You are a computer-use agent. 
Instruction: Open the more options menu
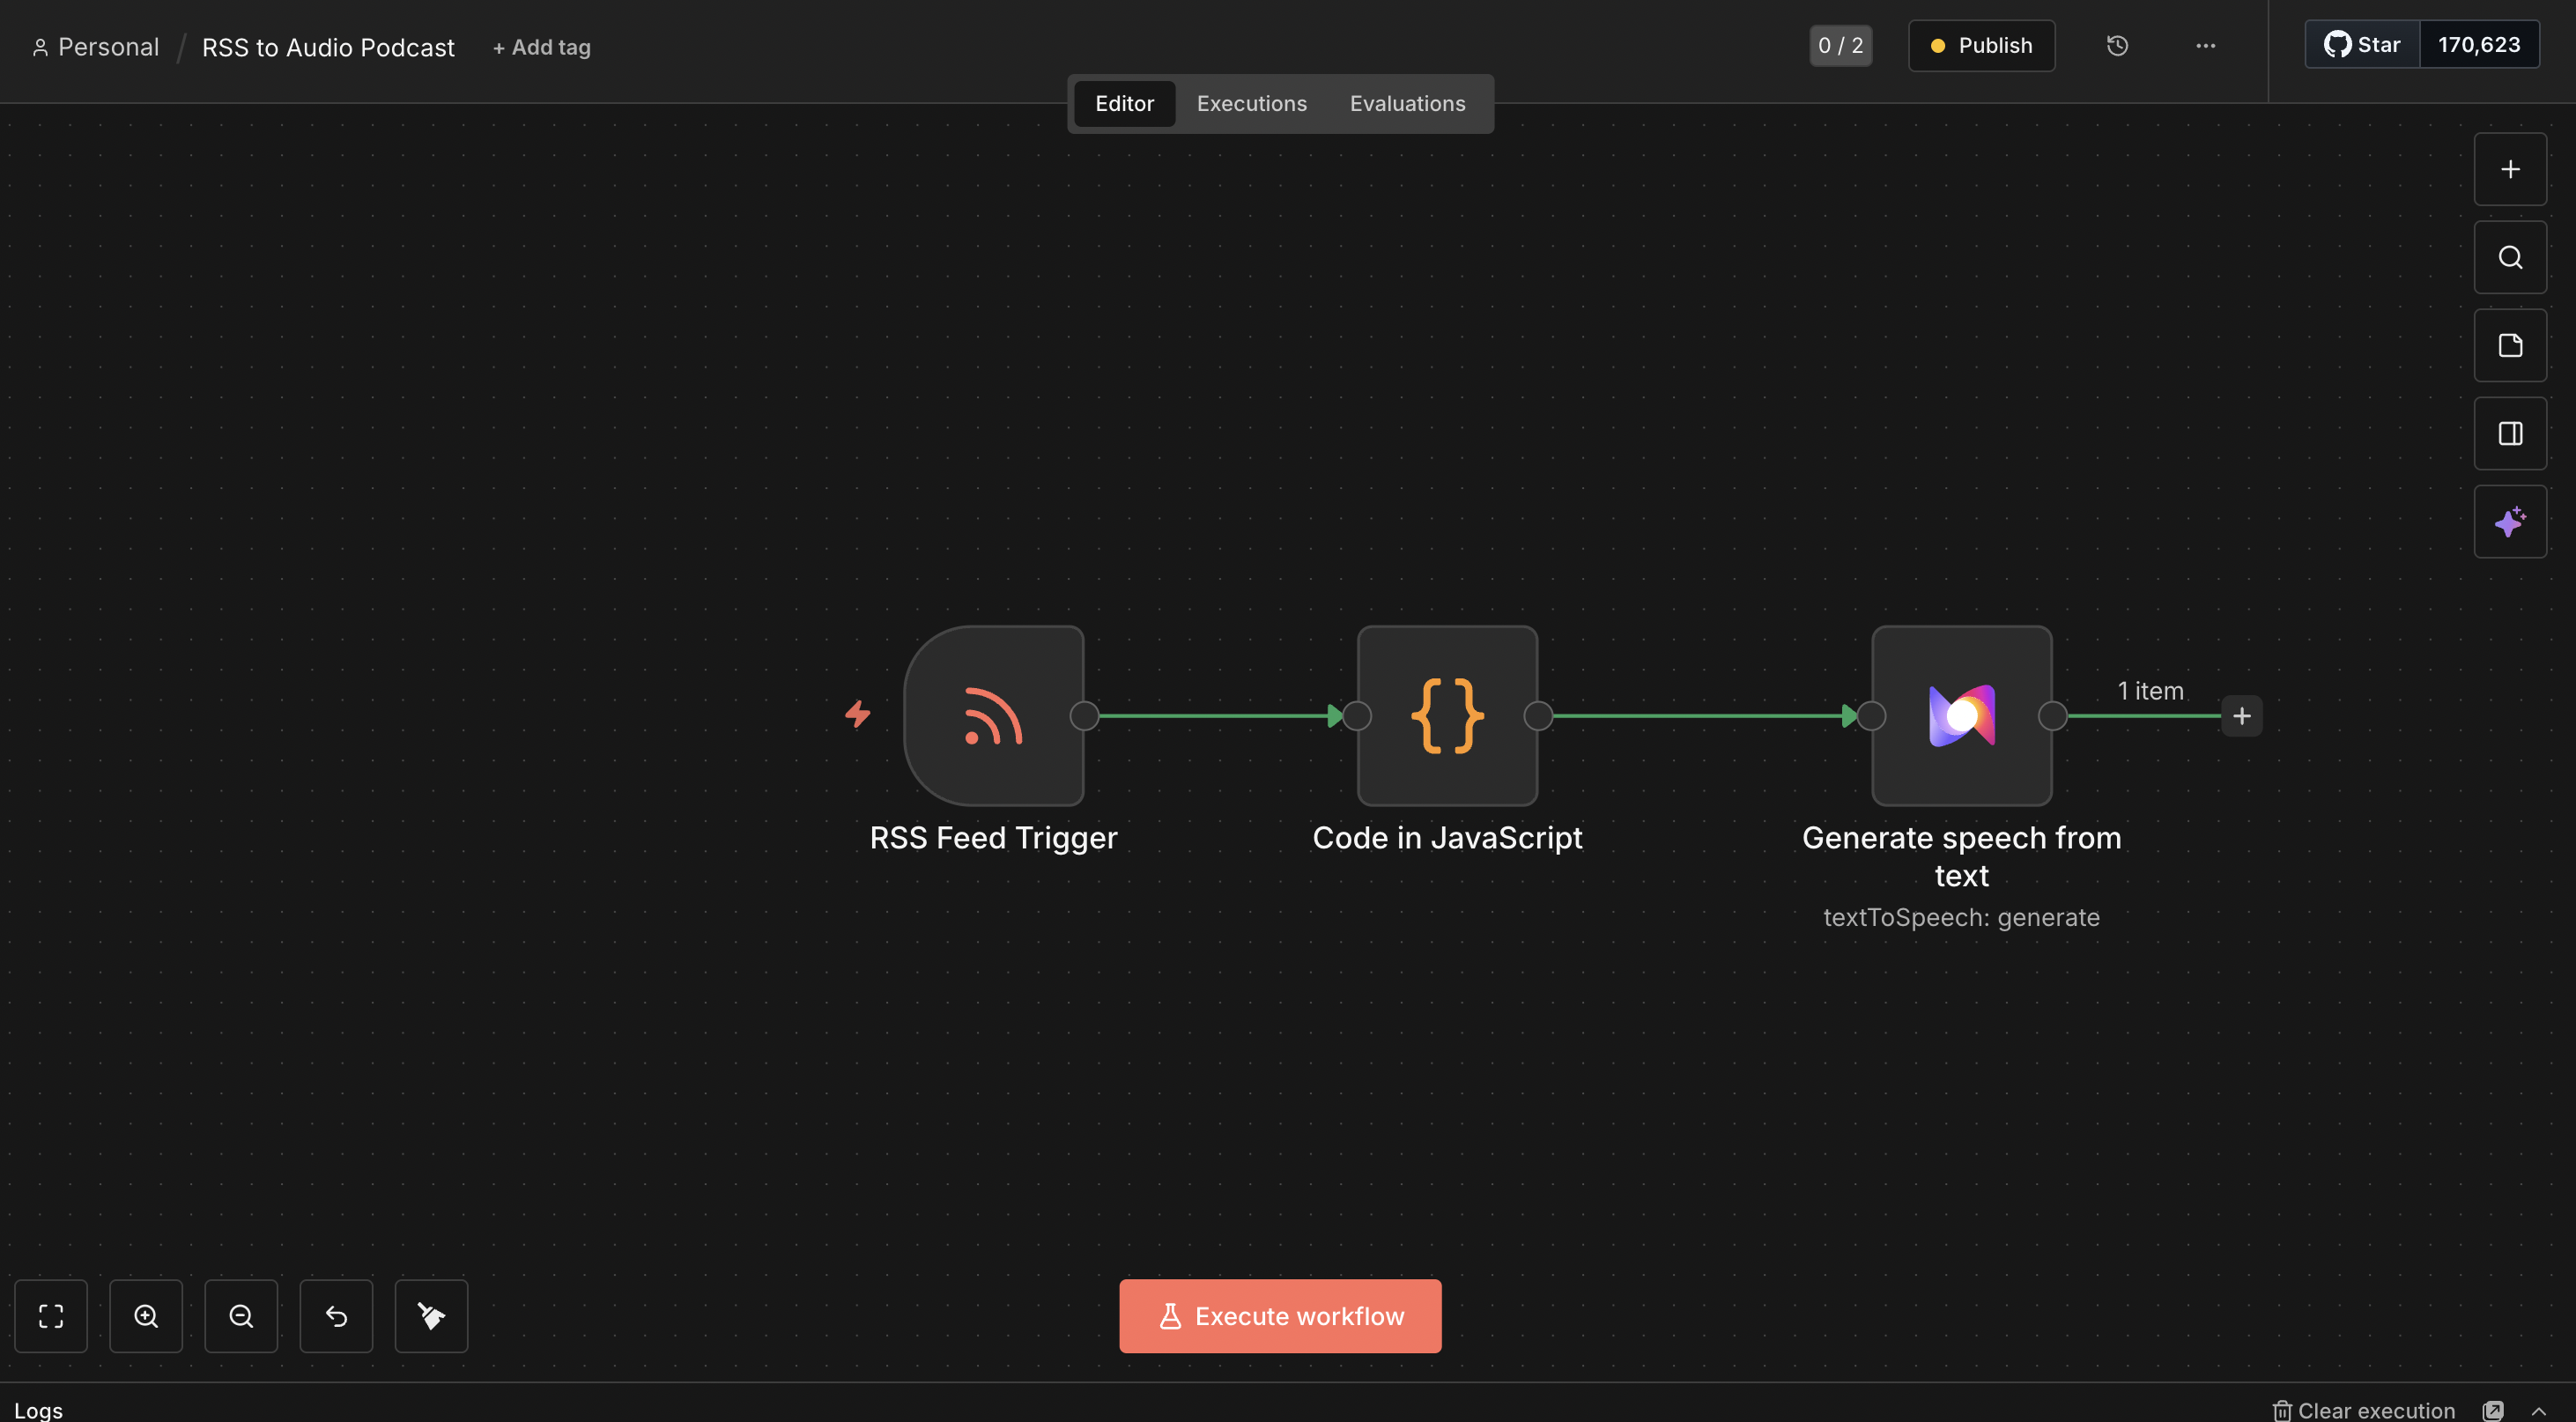coord(2205,45)
